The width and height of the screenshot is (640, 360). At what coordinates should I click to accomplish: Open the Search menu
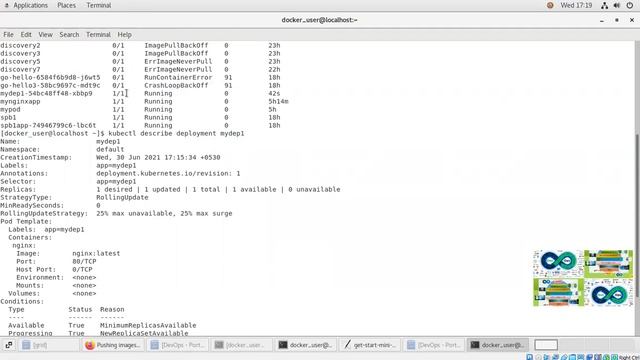[69, 35]
